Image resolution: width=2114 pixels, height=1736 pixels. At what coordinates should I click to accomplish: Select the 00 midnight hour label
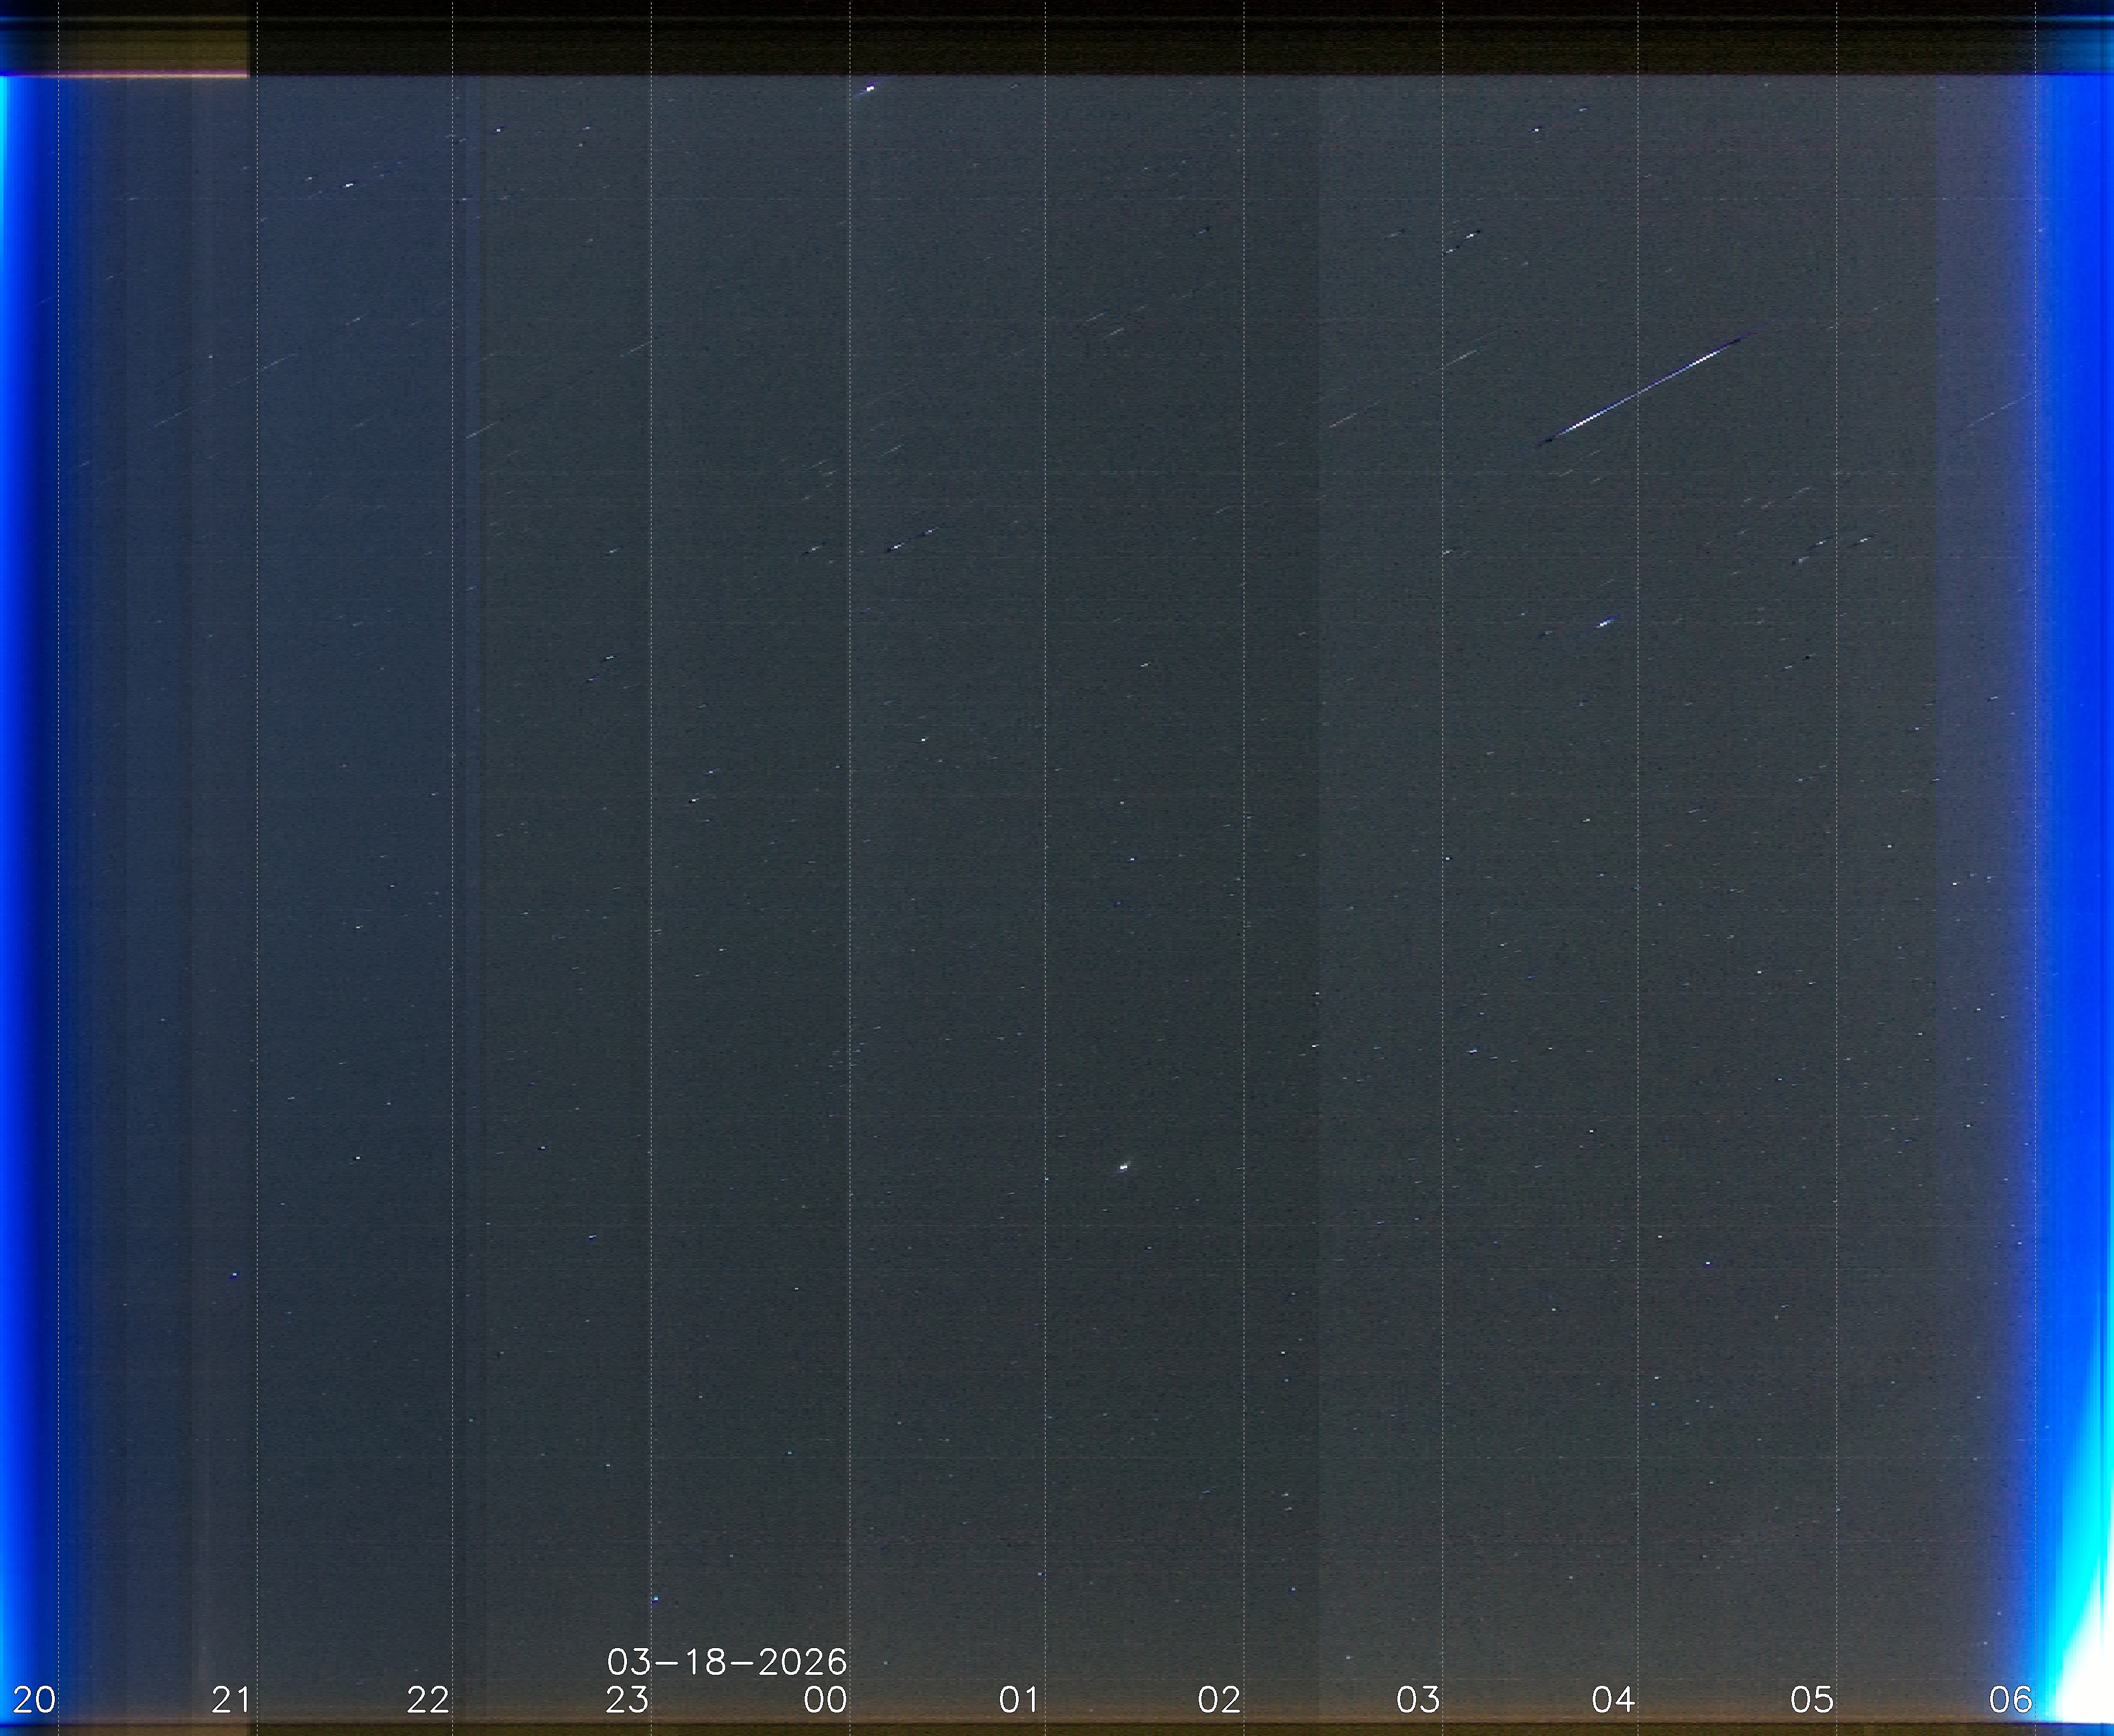coord(825,1699)
